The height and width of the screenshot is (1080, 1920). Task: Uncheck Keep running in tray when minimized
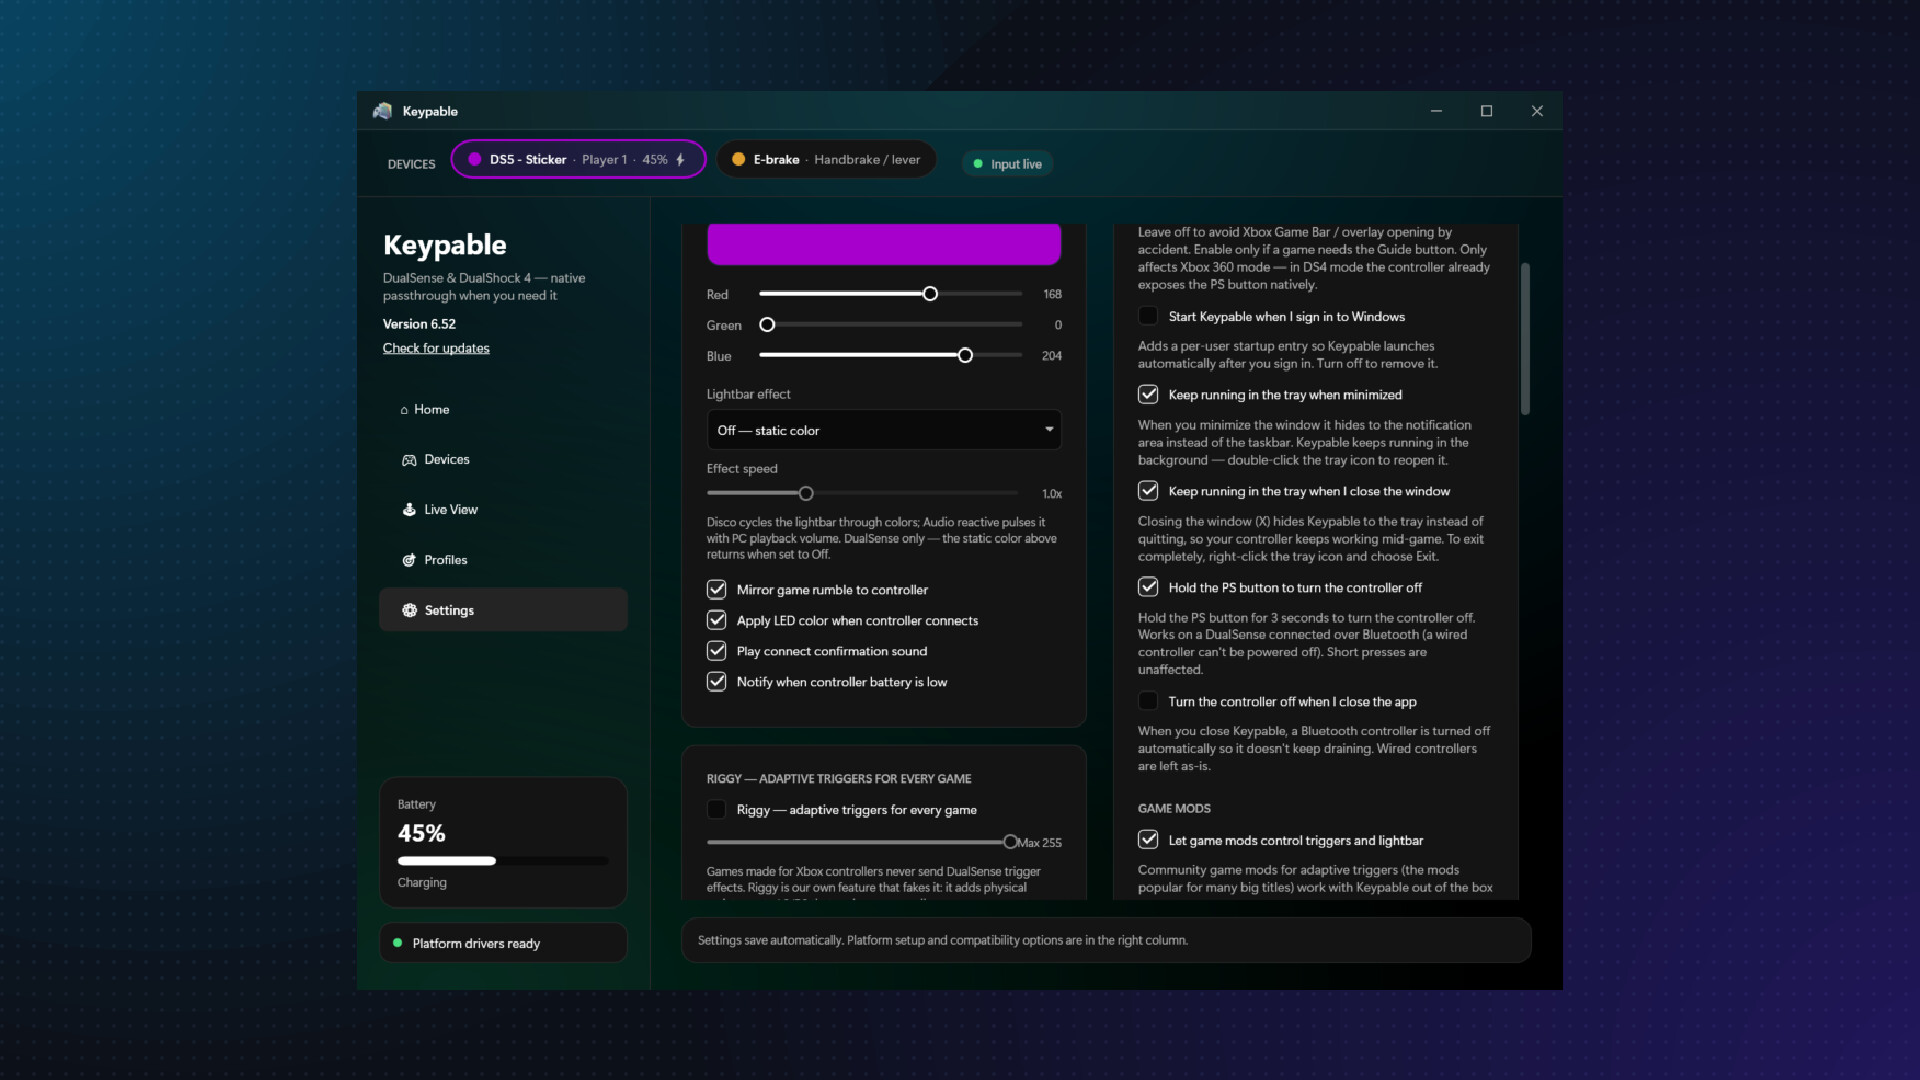[1148, 394]
